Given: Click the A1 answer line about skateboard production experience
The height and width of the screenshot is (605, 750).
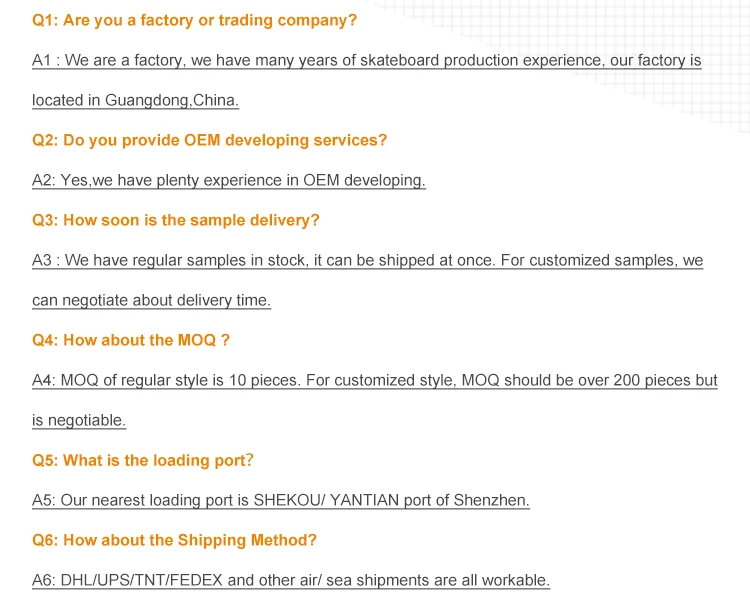Looking at the screenshot, I should (366, 60).
